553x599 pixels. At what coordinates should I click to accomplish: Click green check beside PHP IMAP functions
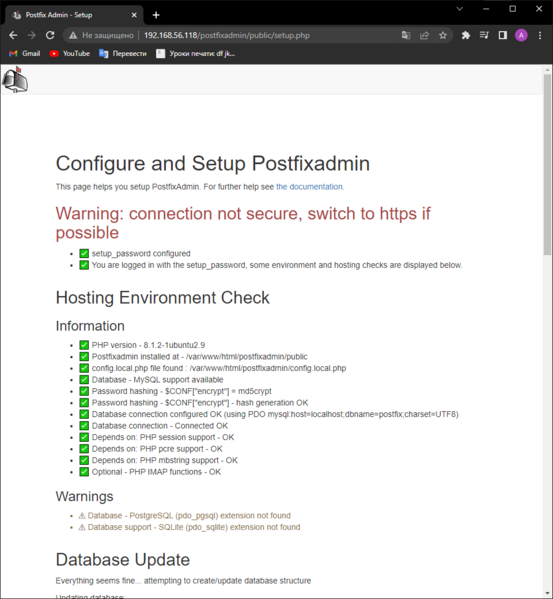tap(84, 472)
